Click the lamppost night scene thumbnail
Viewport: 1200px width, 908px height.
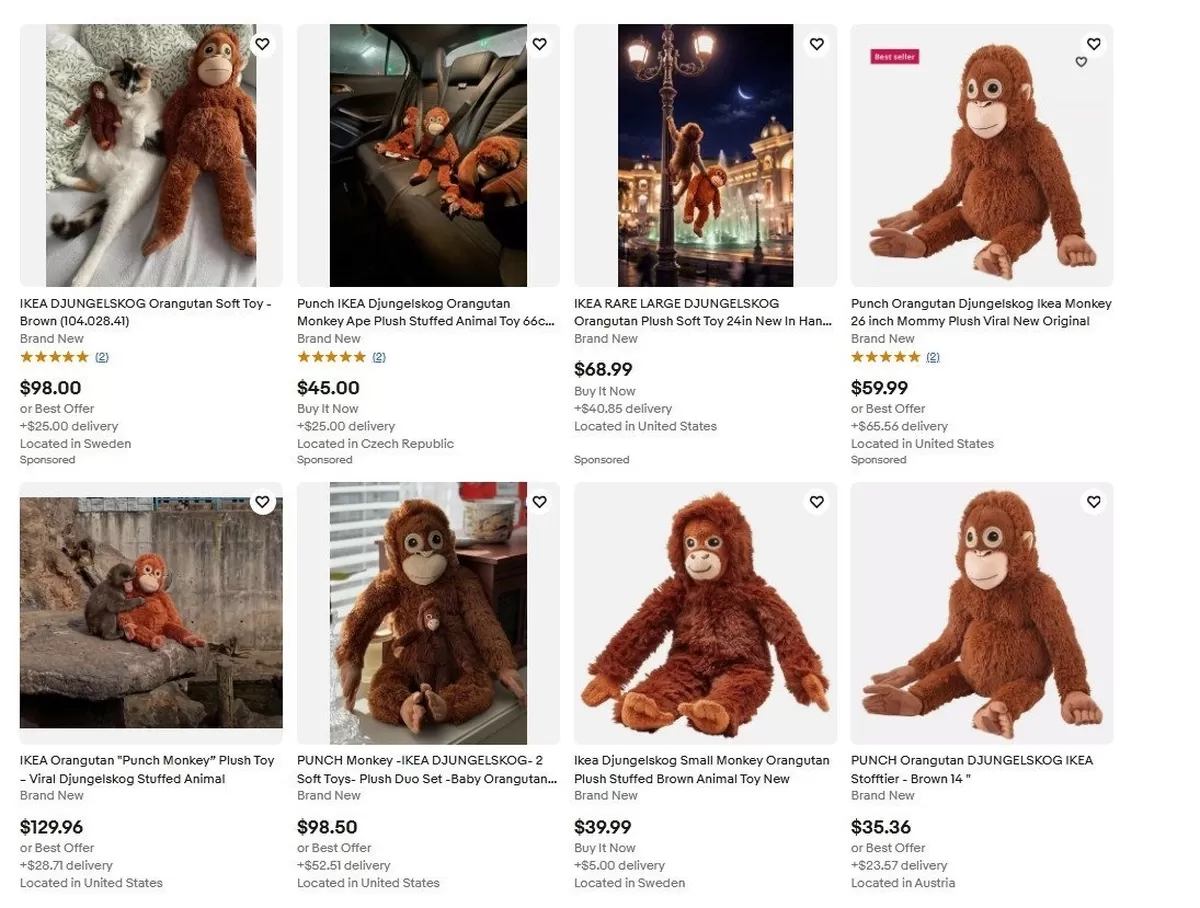pyautogui.click(x=704, y=153)
